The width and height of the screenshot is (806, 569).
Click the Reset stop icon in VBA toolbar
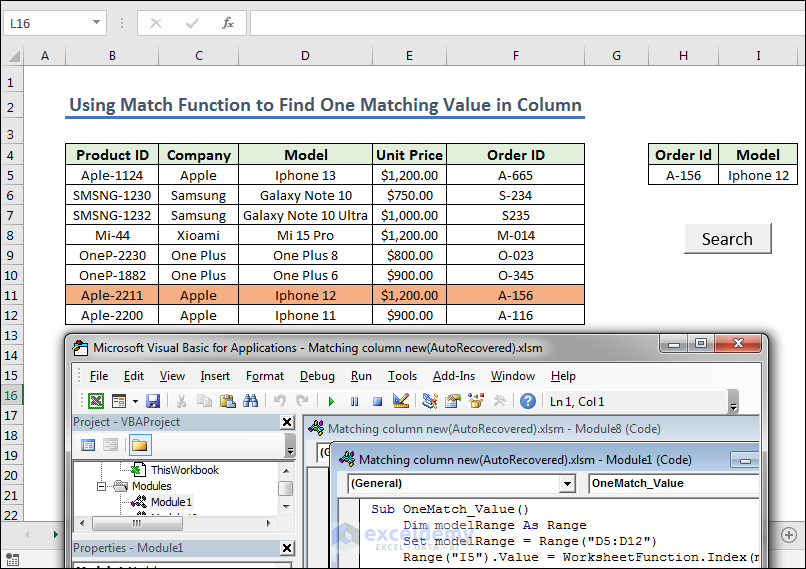pyautogui.click(x=377, y=401)
